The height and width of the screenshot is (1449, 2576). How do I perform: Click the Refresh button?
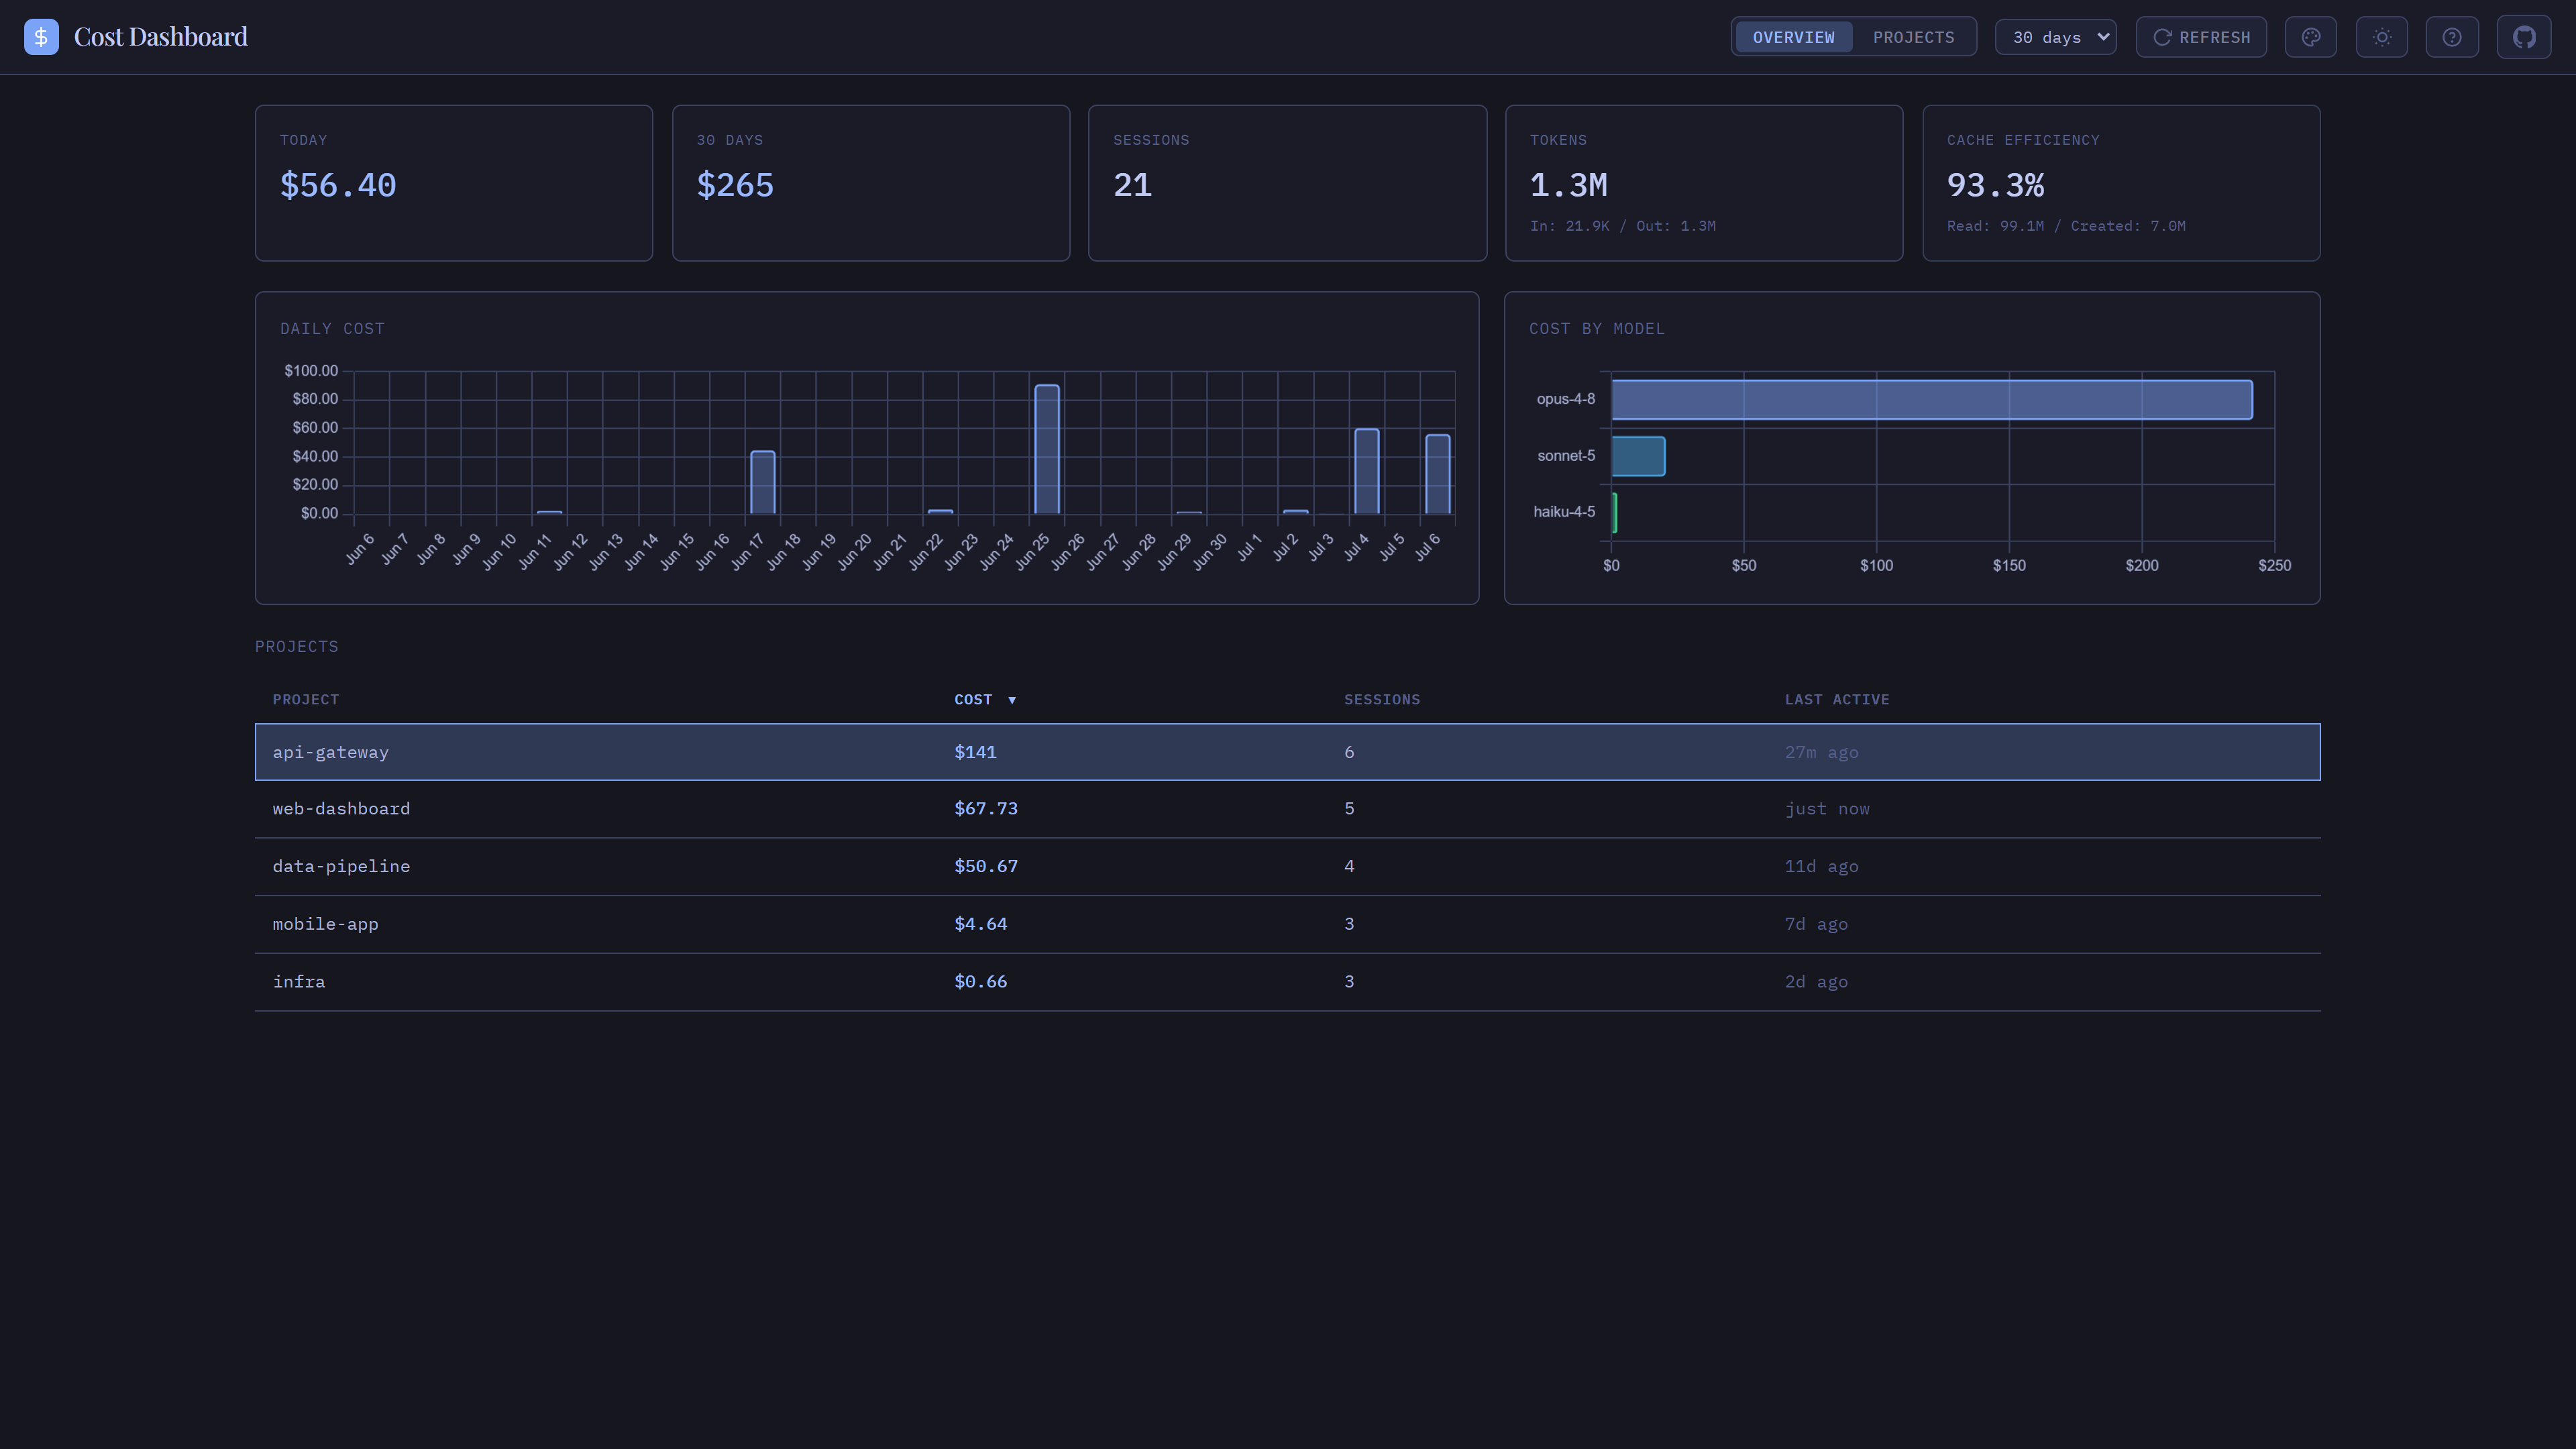click(x=2201, y=37)
